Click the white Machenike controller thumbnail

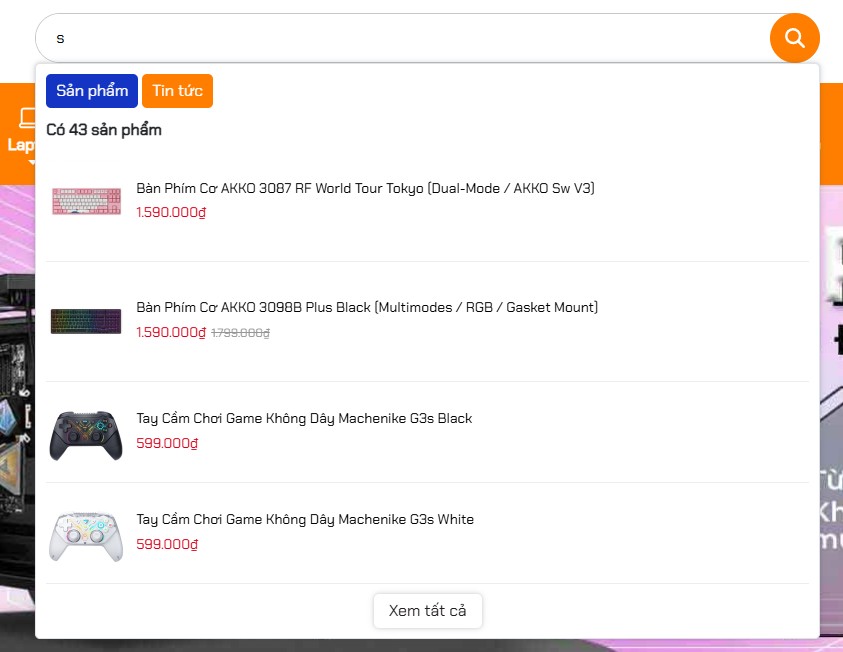coord(86,536)
